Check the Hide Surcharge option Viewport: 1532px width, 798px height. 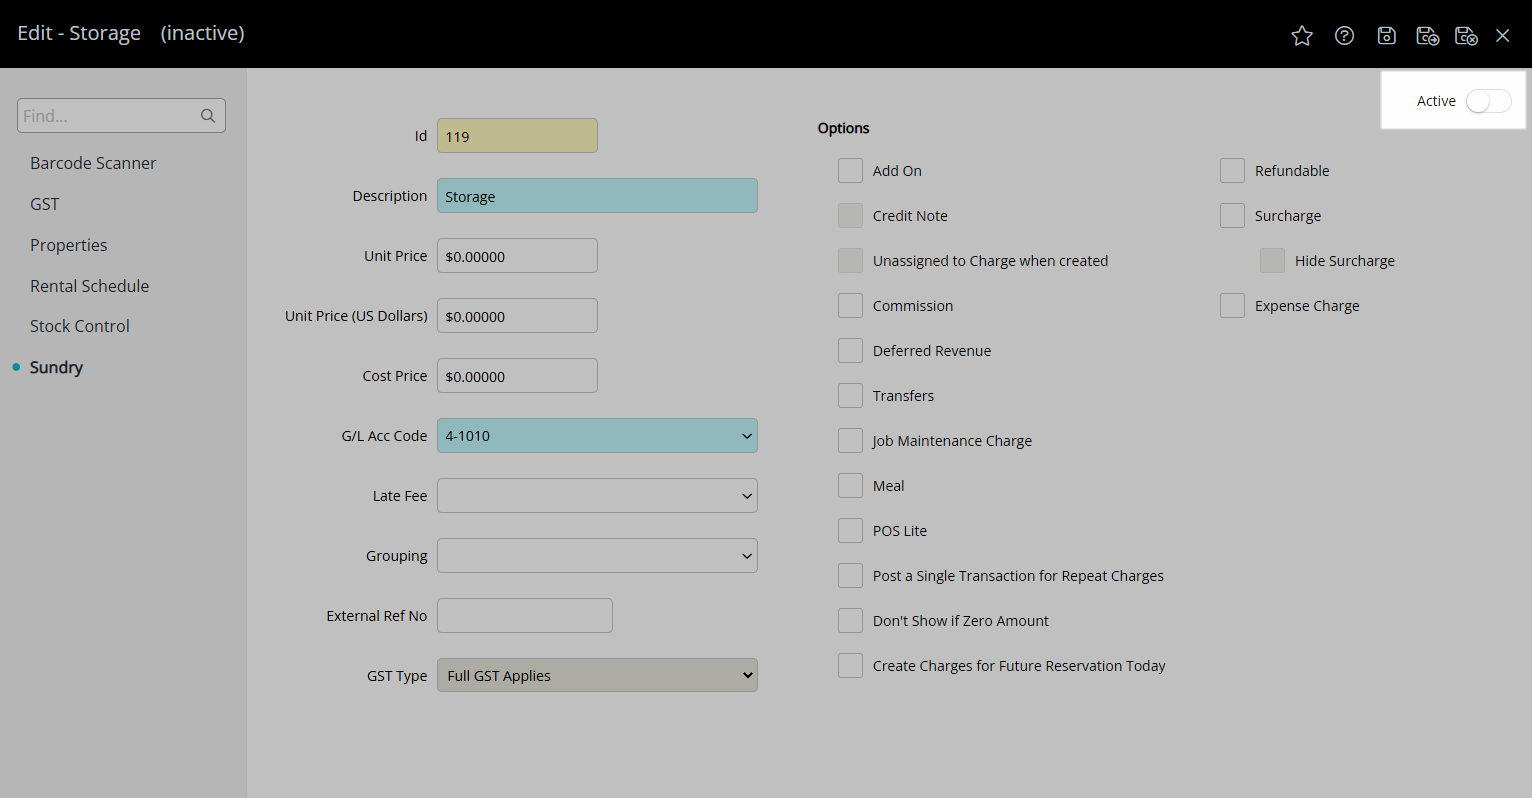(1272, 261)
